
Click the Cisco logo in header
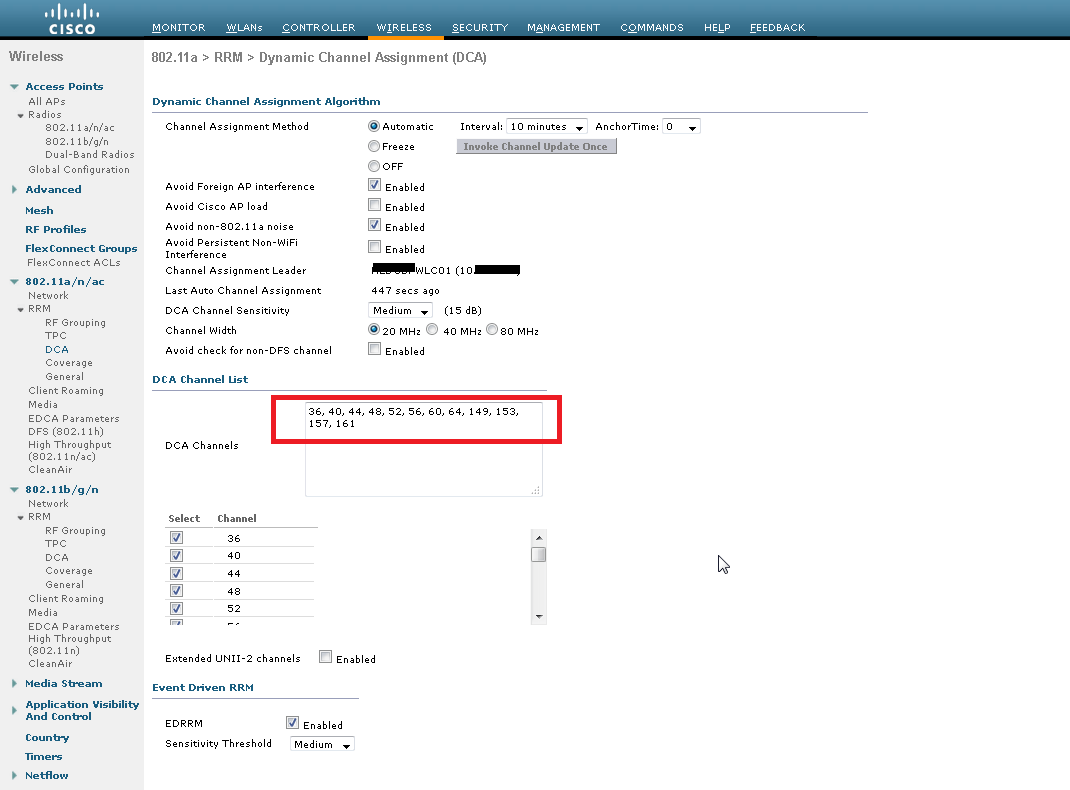tap(71, 18)
